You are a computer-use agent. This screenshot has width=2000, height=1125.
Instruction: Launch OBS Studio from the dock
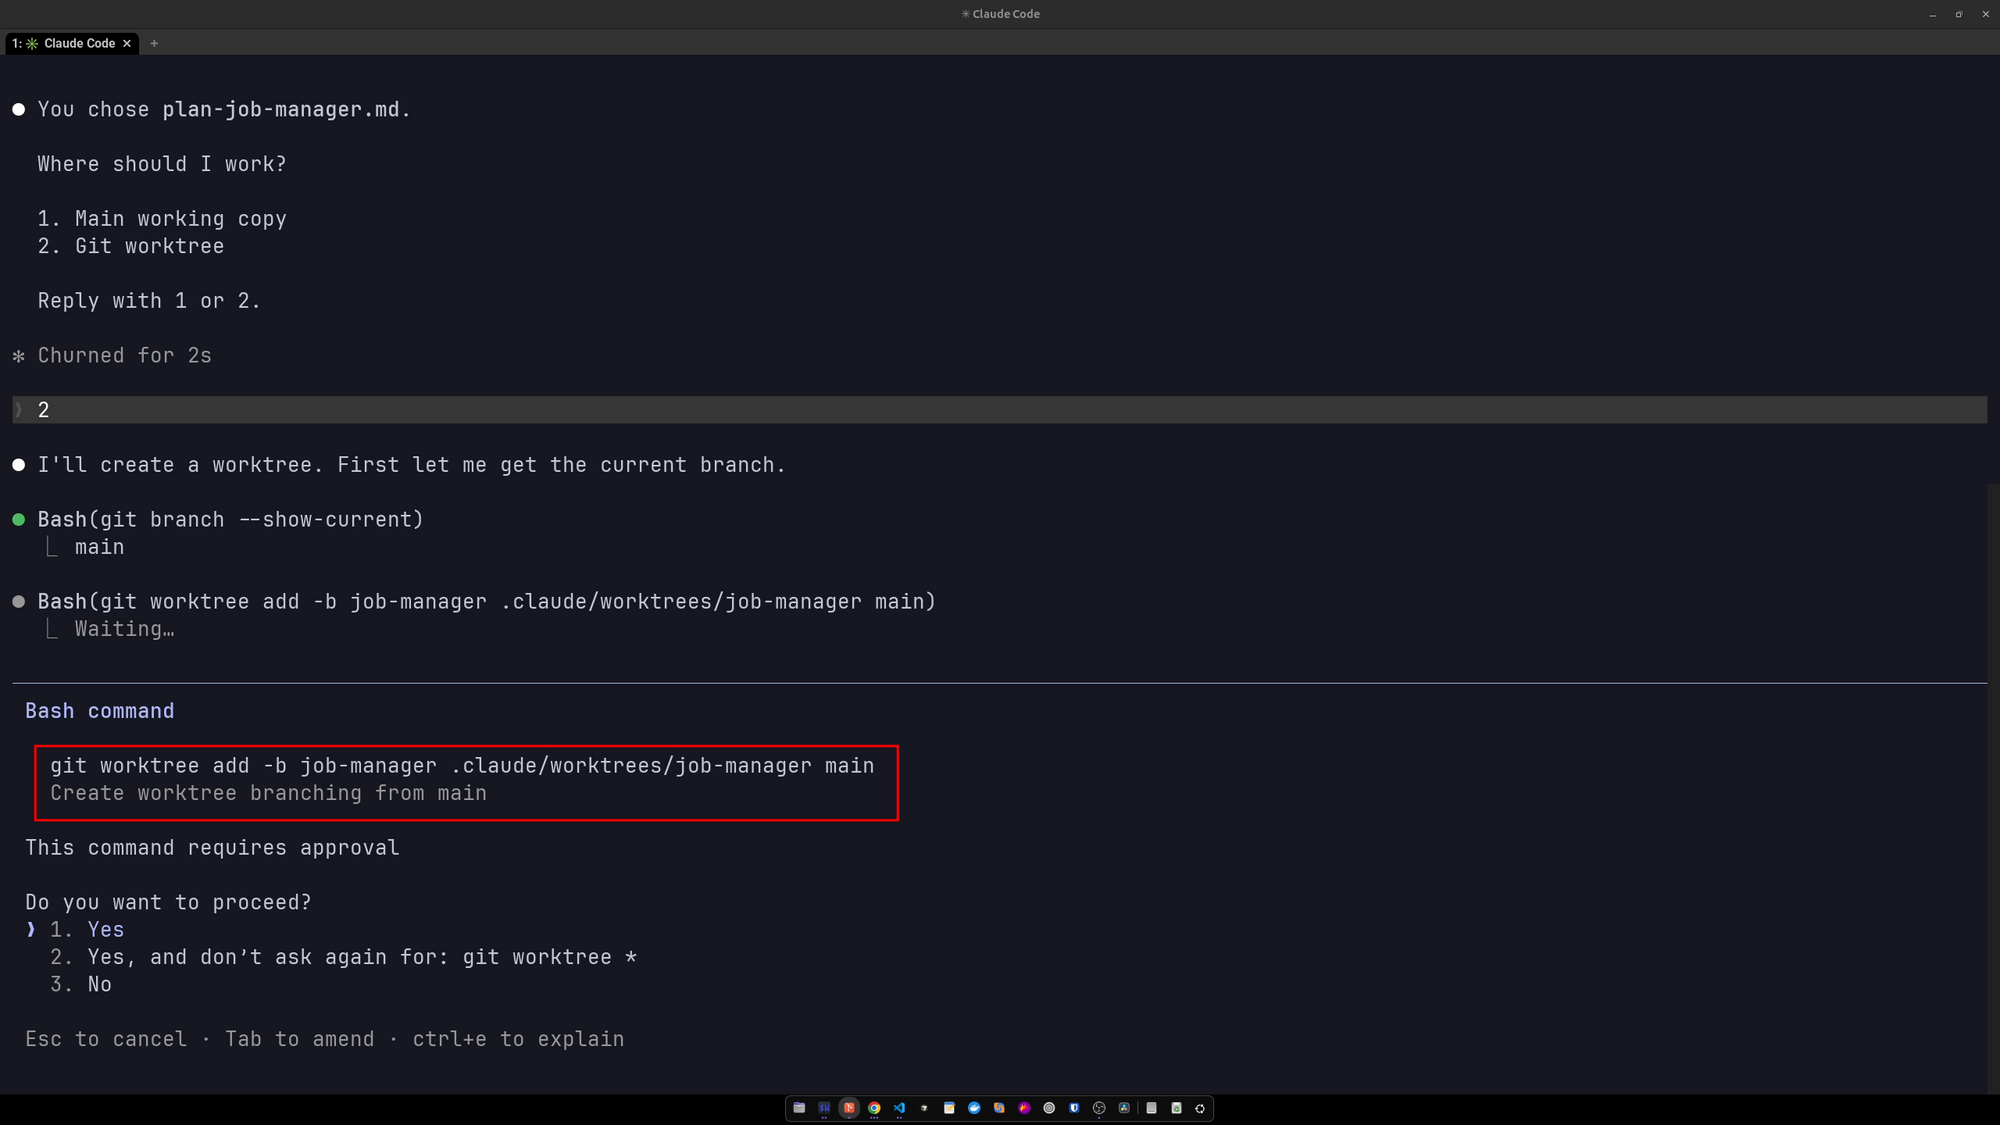click(1099, 1108)
